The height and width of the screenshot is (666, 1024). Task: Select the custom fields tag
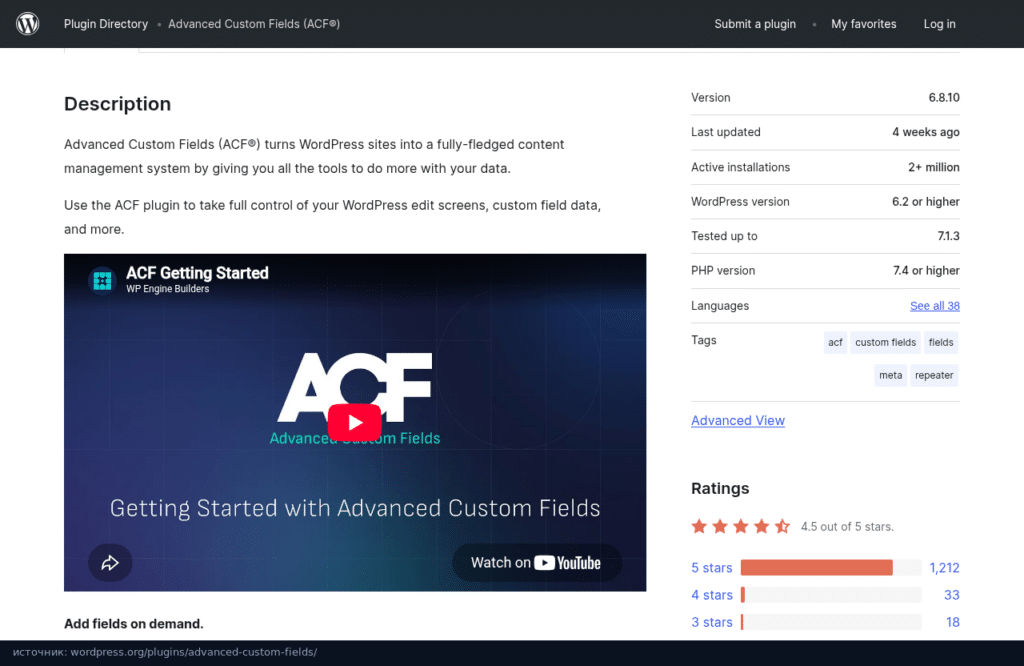[x=886, y=342]
